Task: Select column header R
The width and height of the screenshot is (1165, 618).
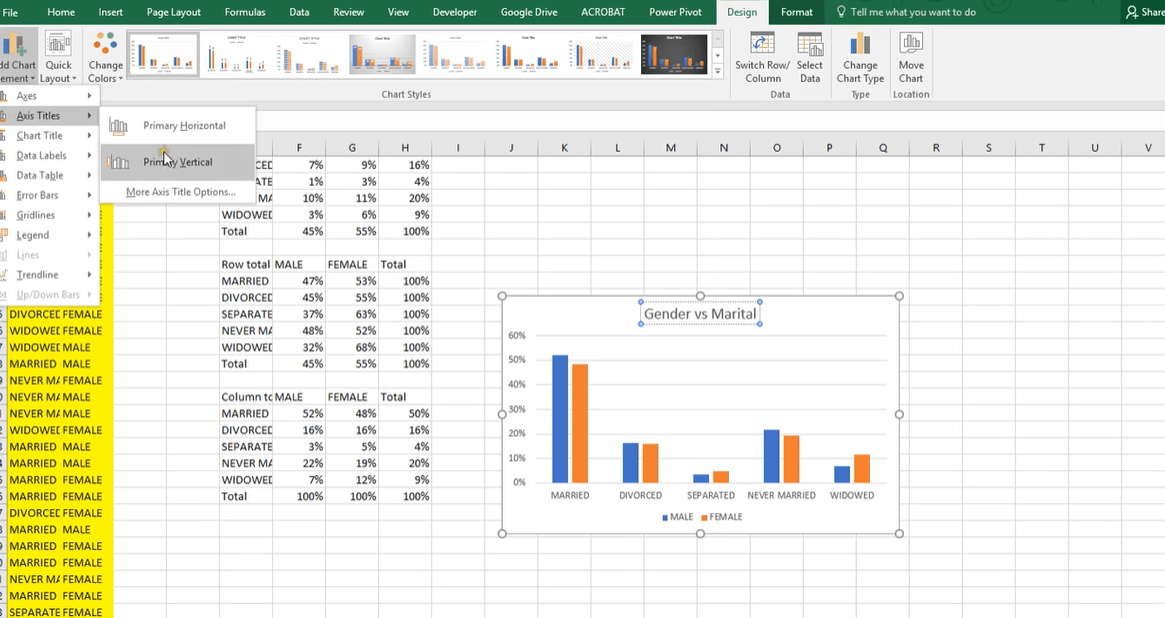Action: [x=935, y=148]
